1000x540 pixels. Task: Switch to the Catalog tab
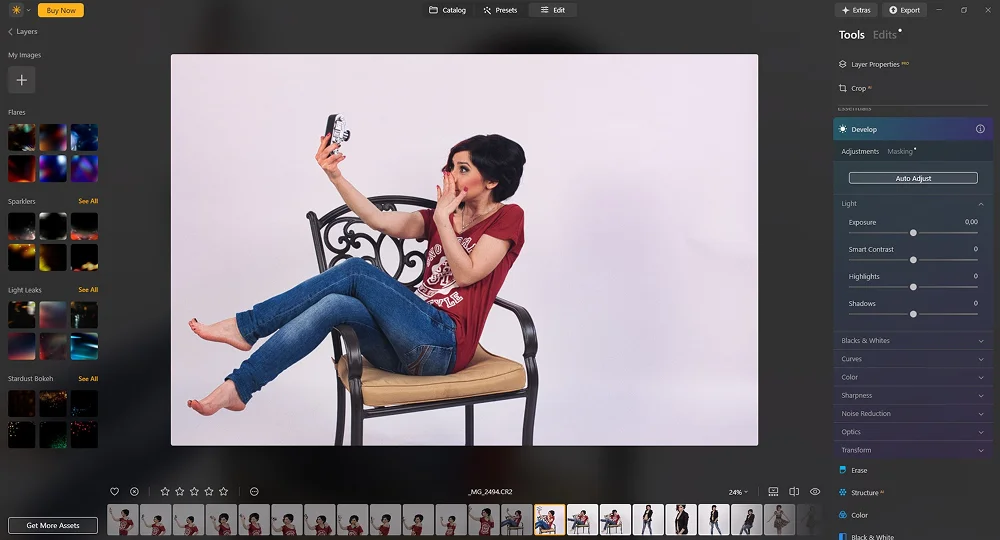click(447, 10)
